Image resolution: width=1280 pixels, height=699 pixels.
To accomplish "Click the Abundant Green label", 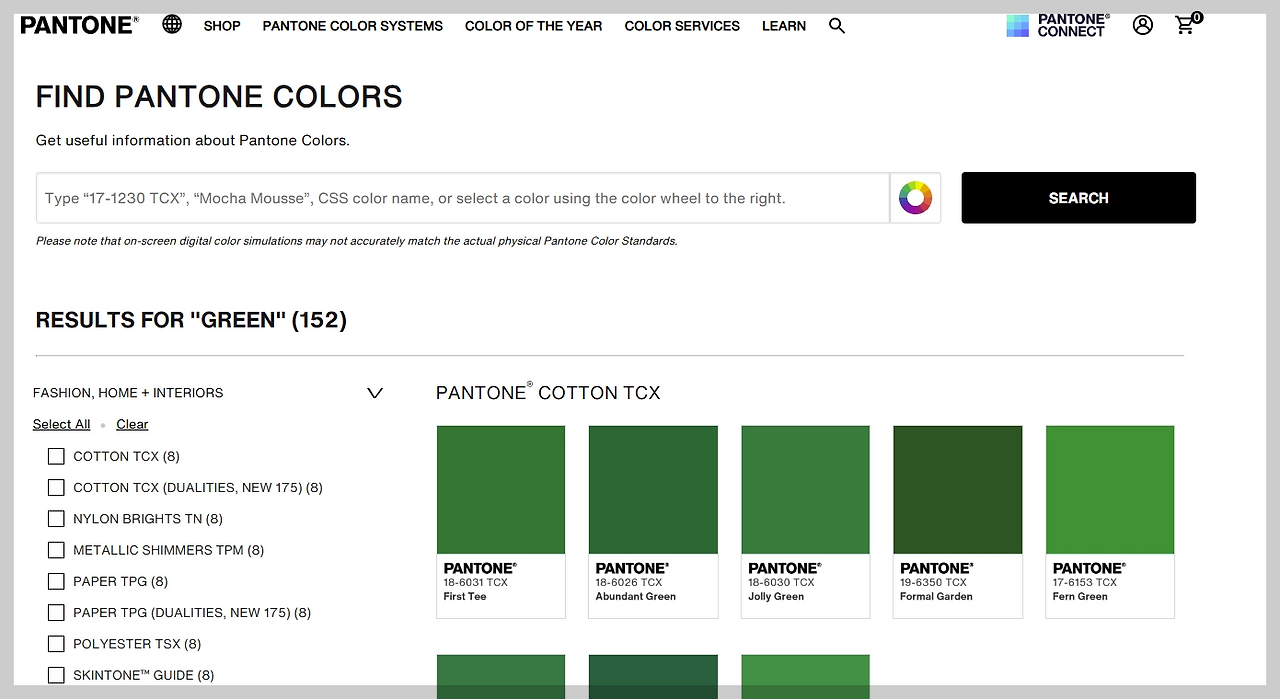I will click(636, 596).
